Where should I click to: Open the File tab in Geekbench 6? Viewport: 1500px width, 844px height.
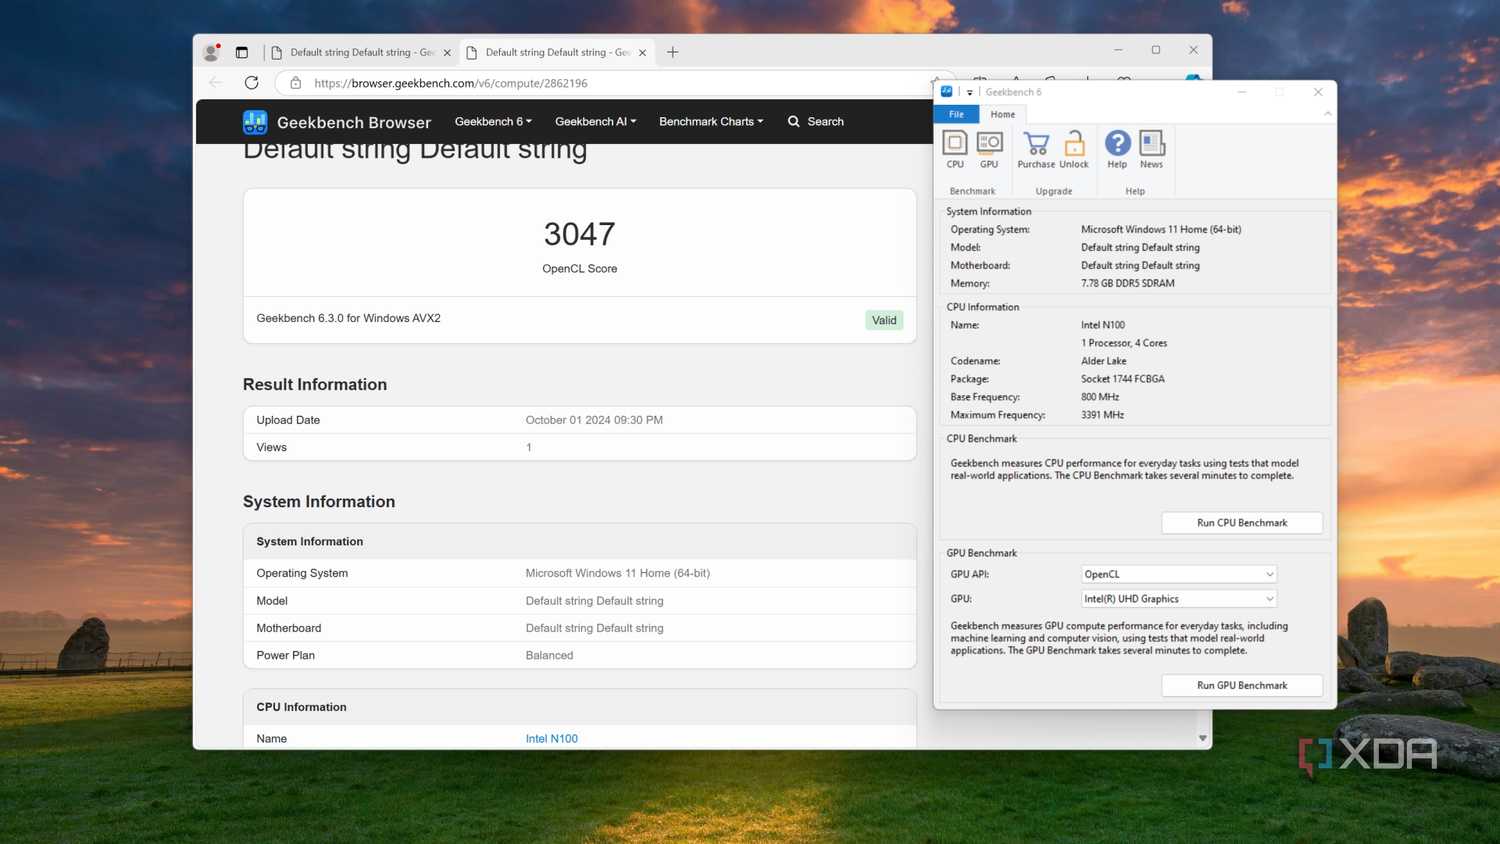click(x=956, y=114)
